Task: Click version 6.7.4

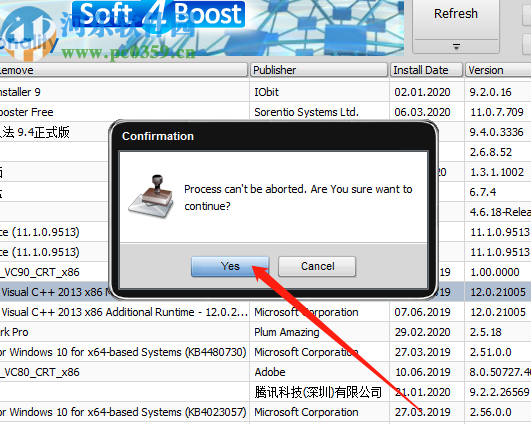Action: (483, 192)
